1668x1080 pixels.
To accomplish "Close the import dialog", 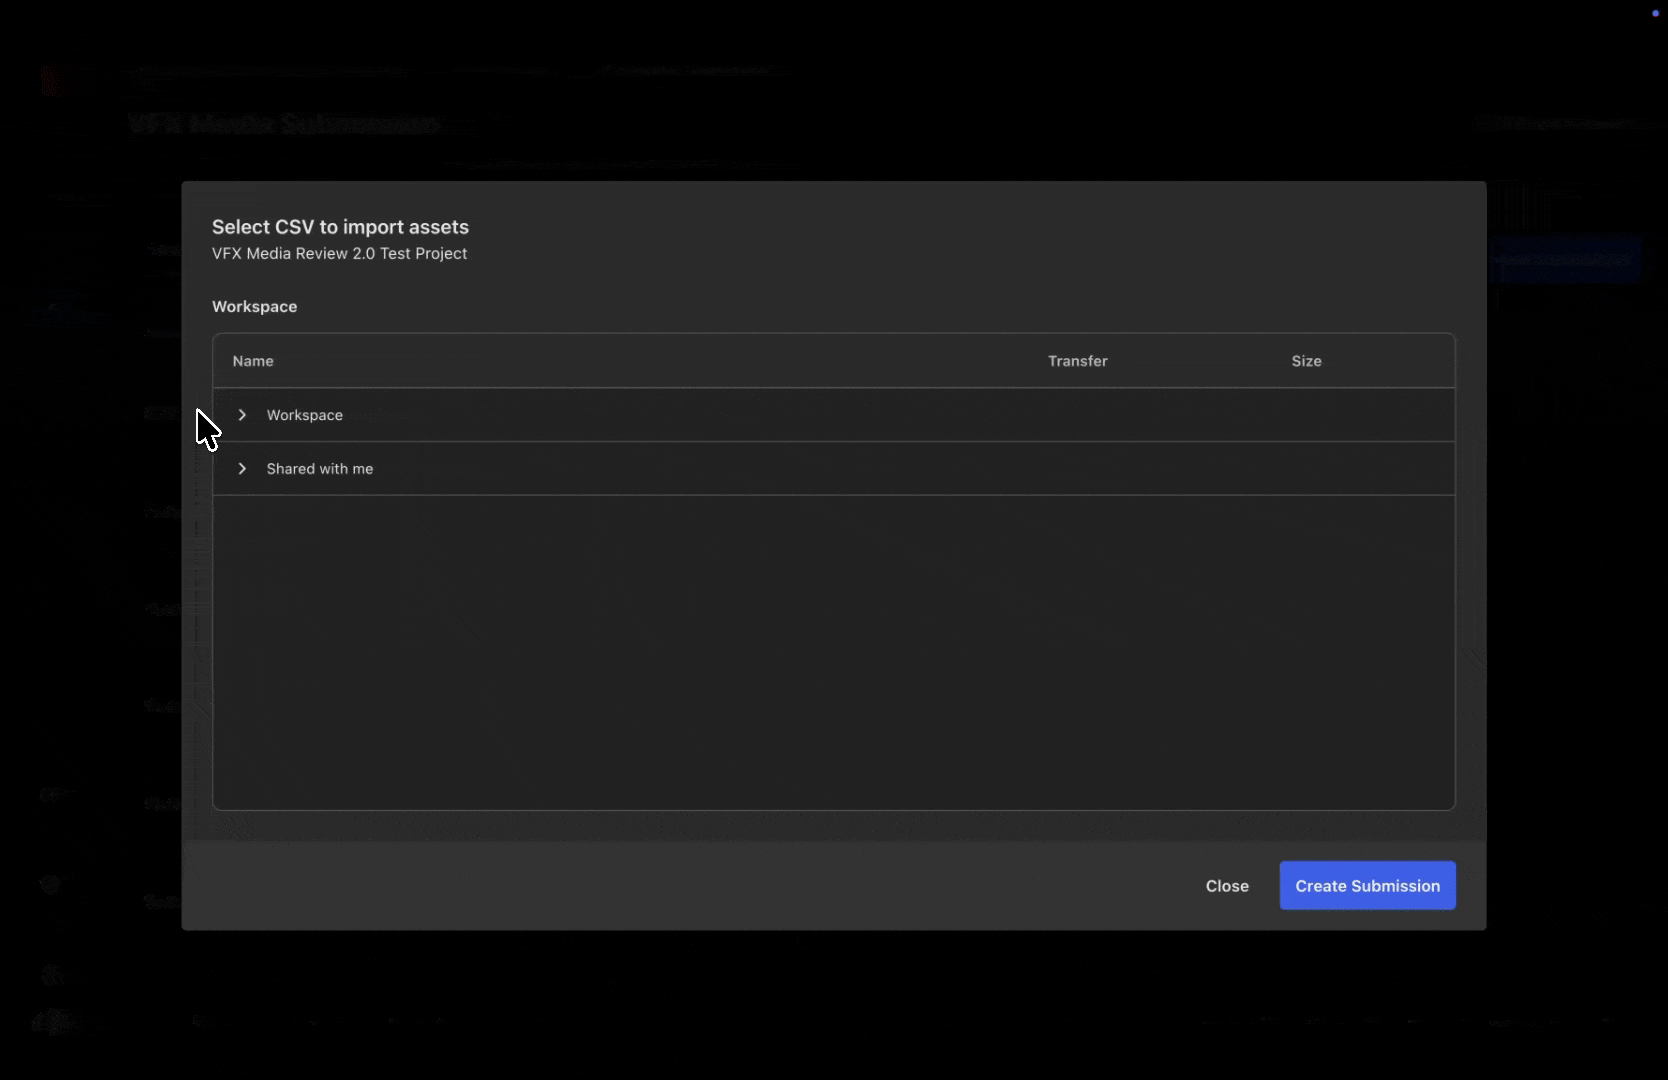I will point(1227,886).
